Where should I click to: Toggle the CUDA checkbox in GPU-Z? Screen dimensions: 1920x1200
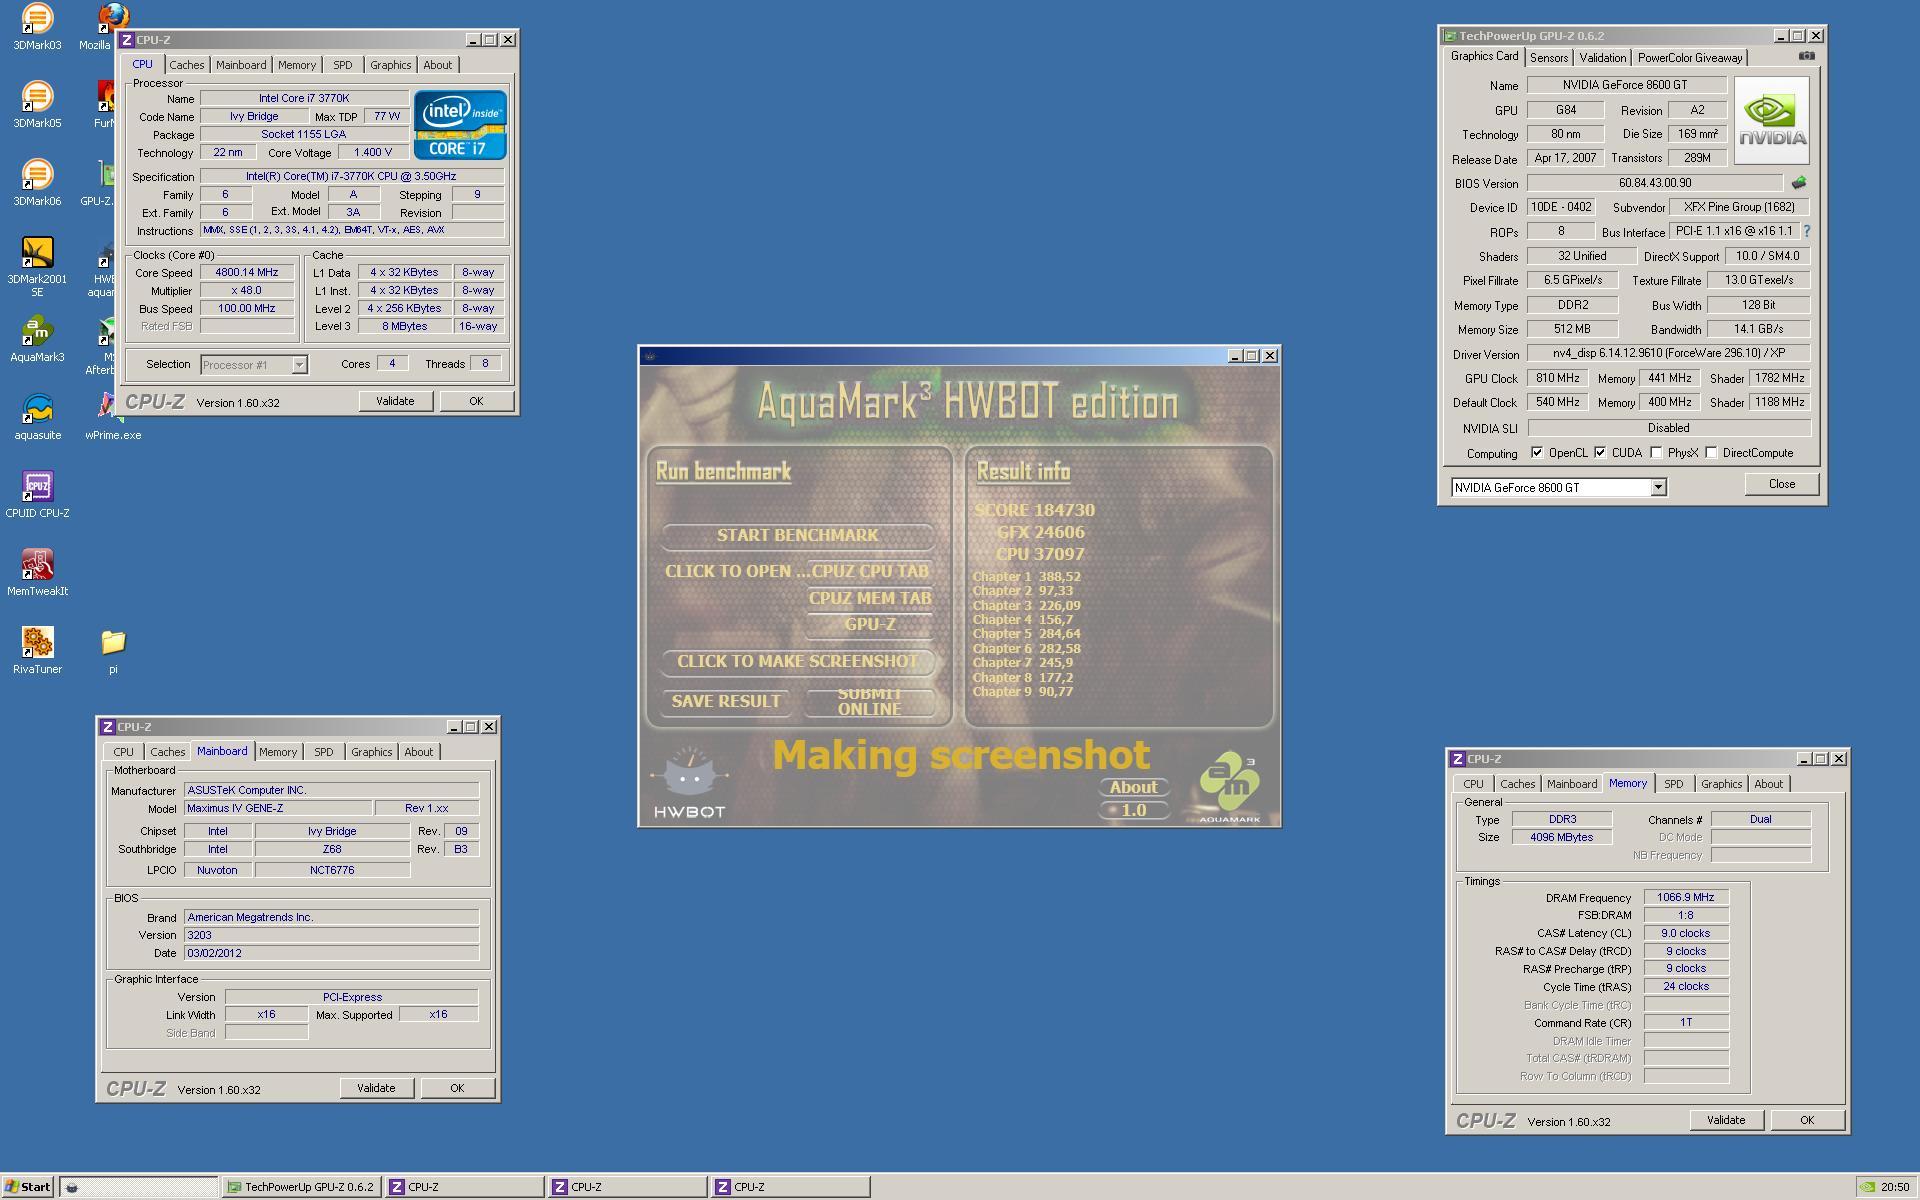pos(1600,452)
